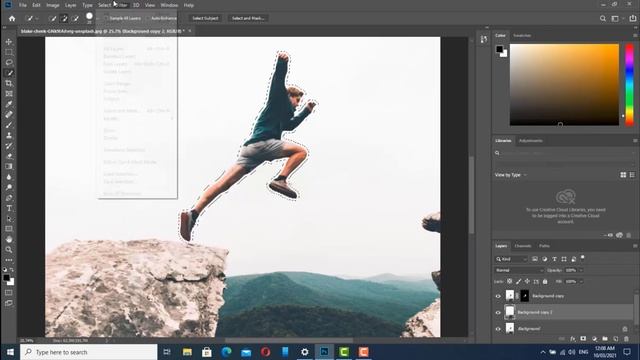Open the Image menu
This screenshot has width=640, height=360.
click(x=53, y=5)
